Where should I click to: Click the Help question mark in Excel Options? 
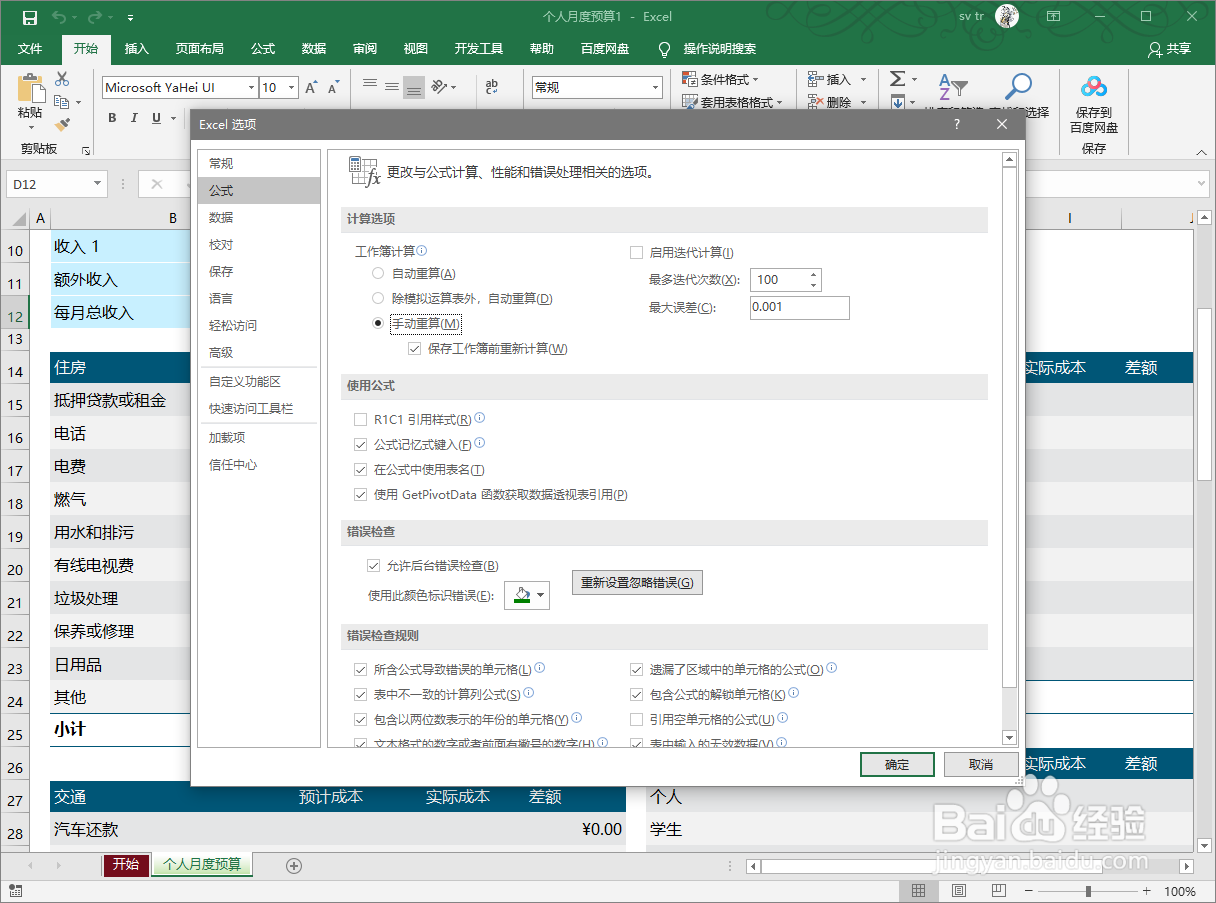(x=956, y=124)
